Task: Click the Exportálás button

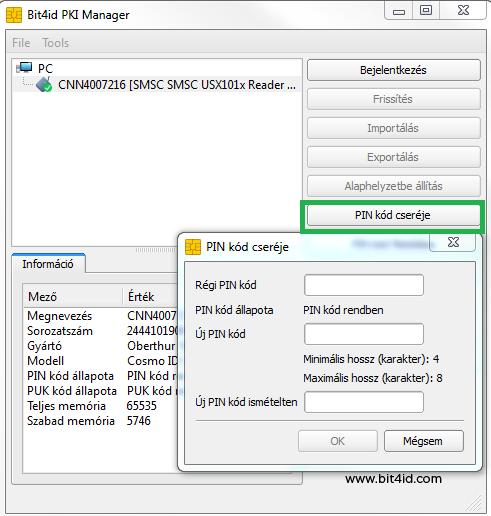Action: click(394, 157)
